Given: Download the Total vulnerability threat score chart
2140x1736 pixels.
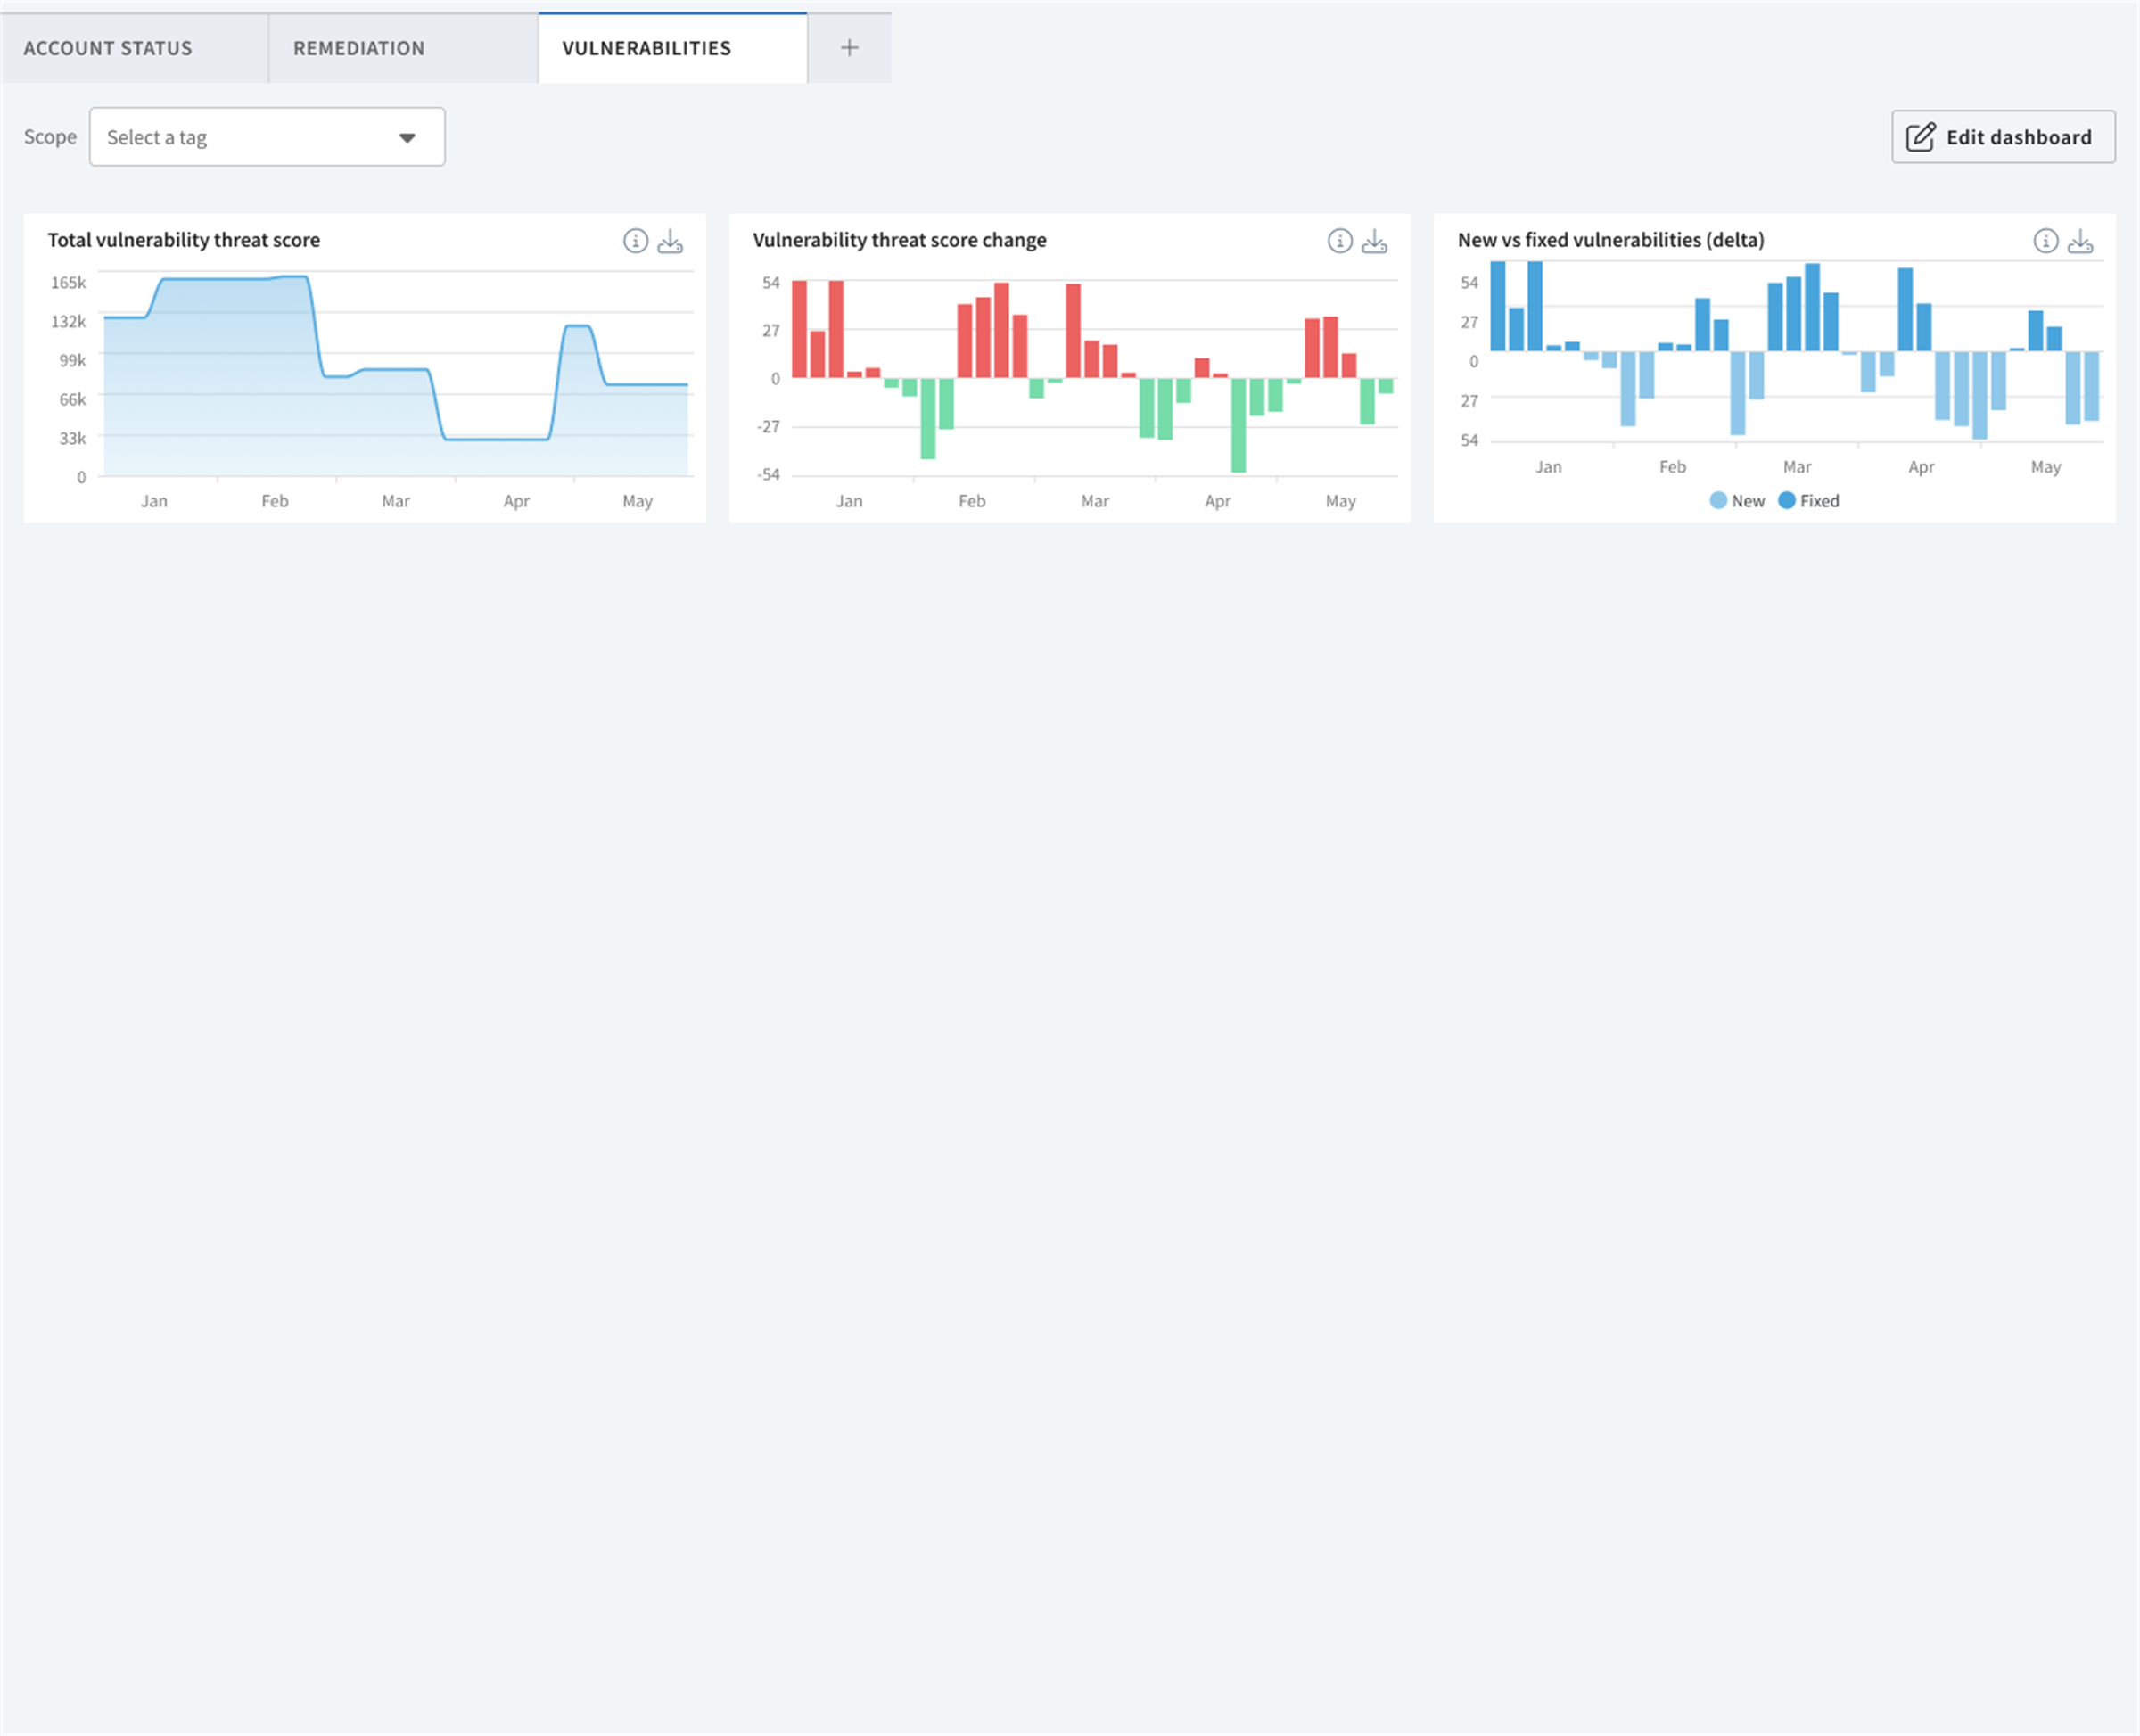Looking at the screenshot, I should coord(671,241).
